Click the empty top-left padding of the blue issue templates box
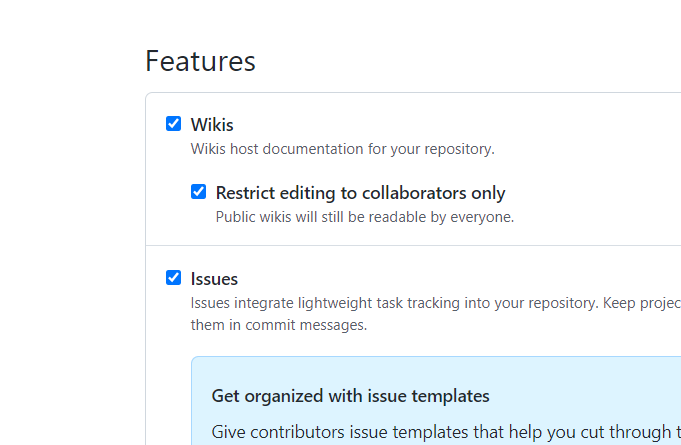The width and height of the screenshot is (681, 445). point(200,368)
